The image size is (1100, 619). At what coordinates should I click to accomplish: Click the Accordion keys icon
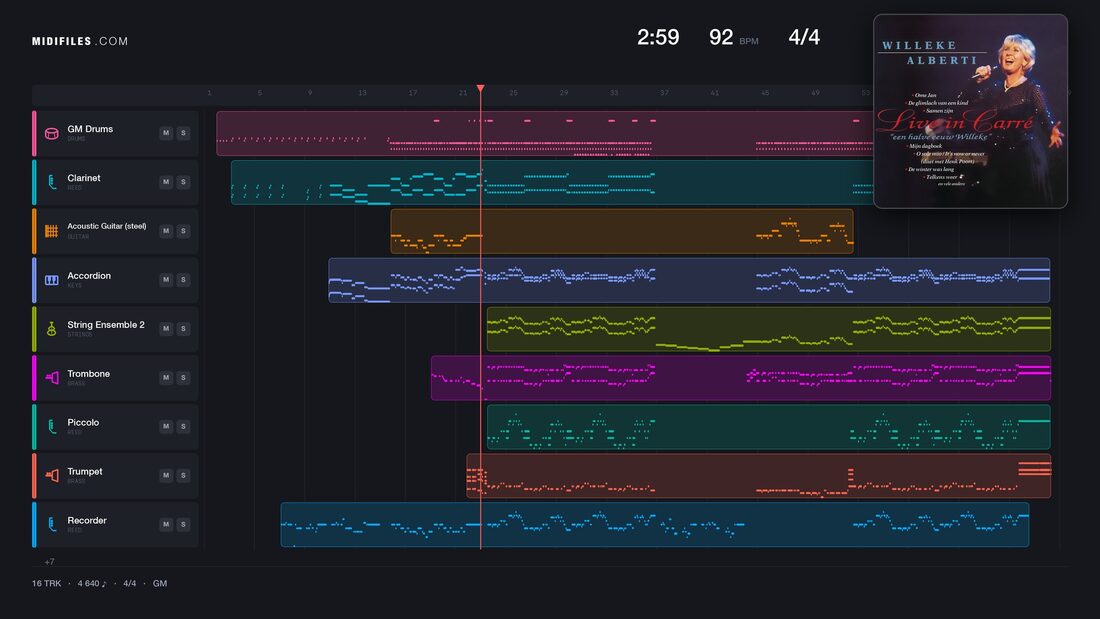[51, 280]
